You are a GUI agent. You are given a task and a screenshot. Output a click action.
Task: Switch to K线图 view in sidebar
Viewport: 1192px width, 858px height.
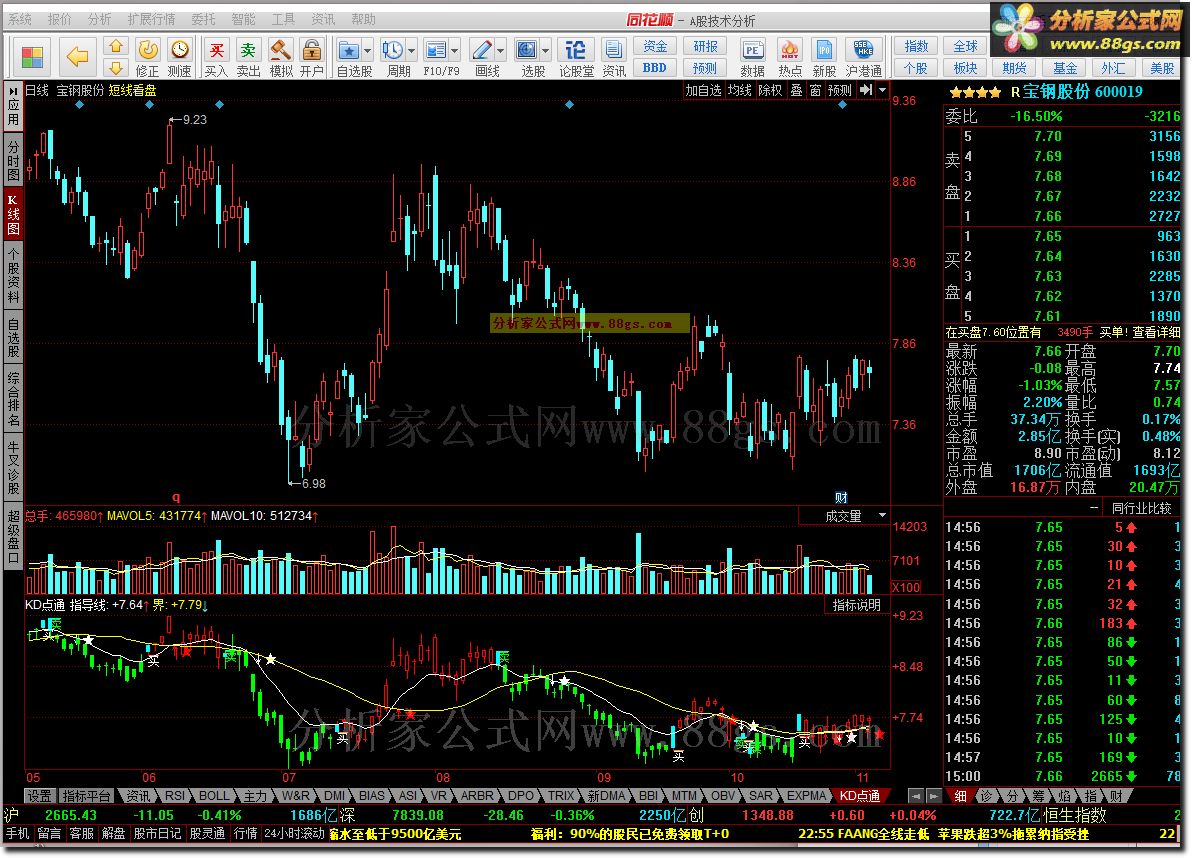(13, 213)
